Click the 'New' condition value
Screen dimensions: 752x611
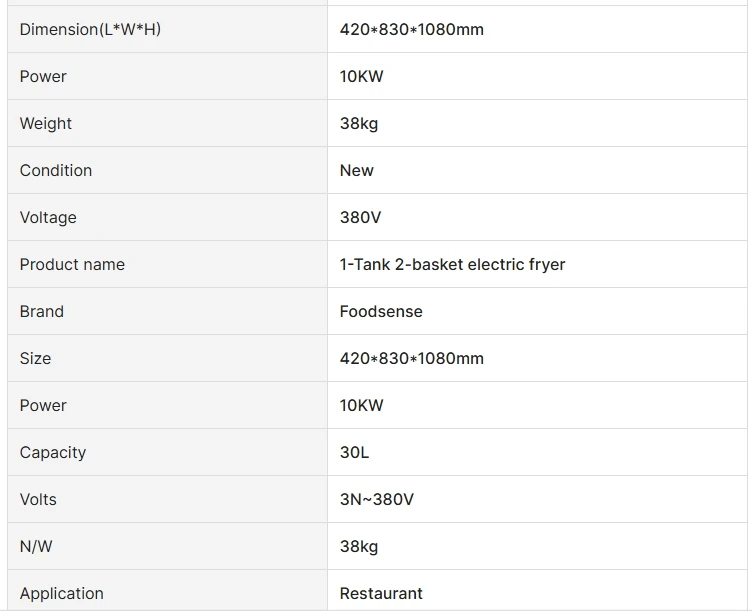pyautogui.click(x=357, y=171)
